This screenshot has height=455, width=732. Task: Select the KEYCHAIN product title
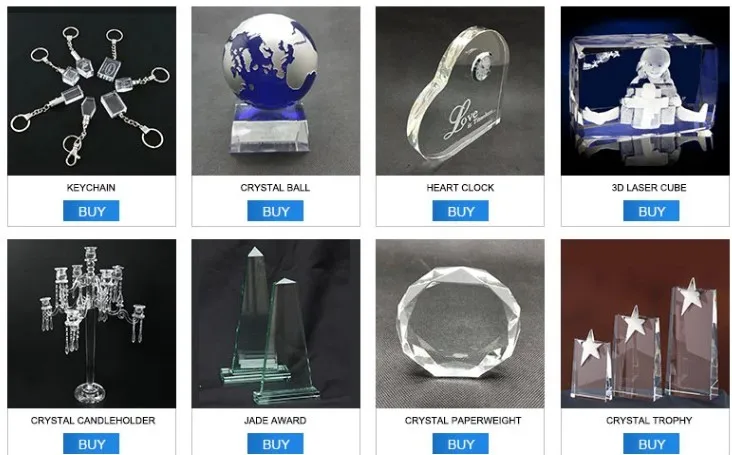coord(91,188)
